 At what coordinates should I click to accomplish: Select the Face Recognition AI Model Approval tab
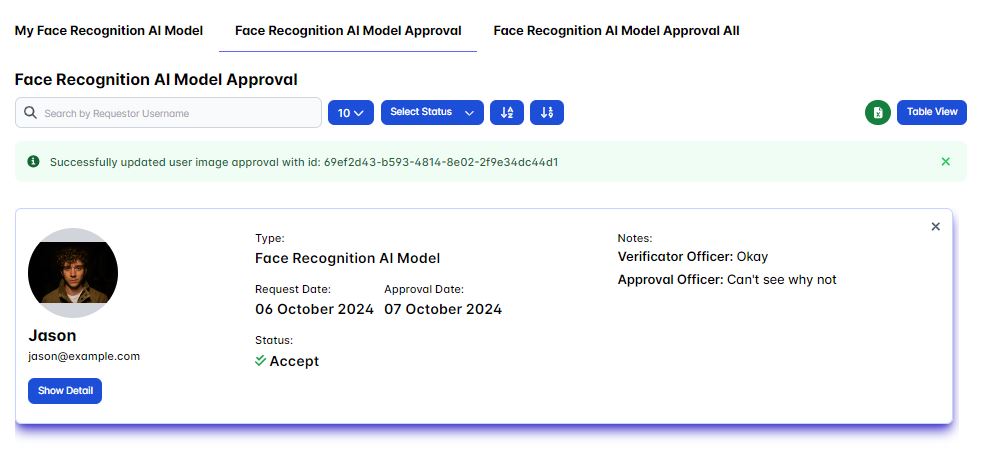tap(348, 31)
